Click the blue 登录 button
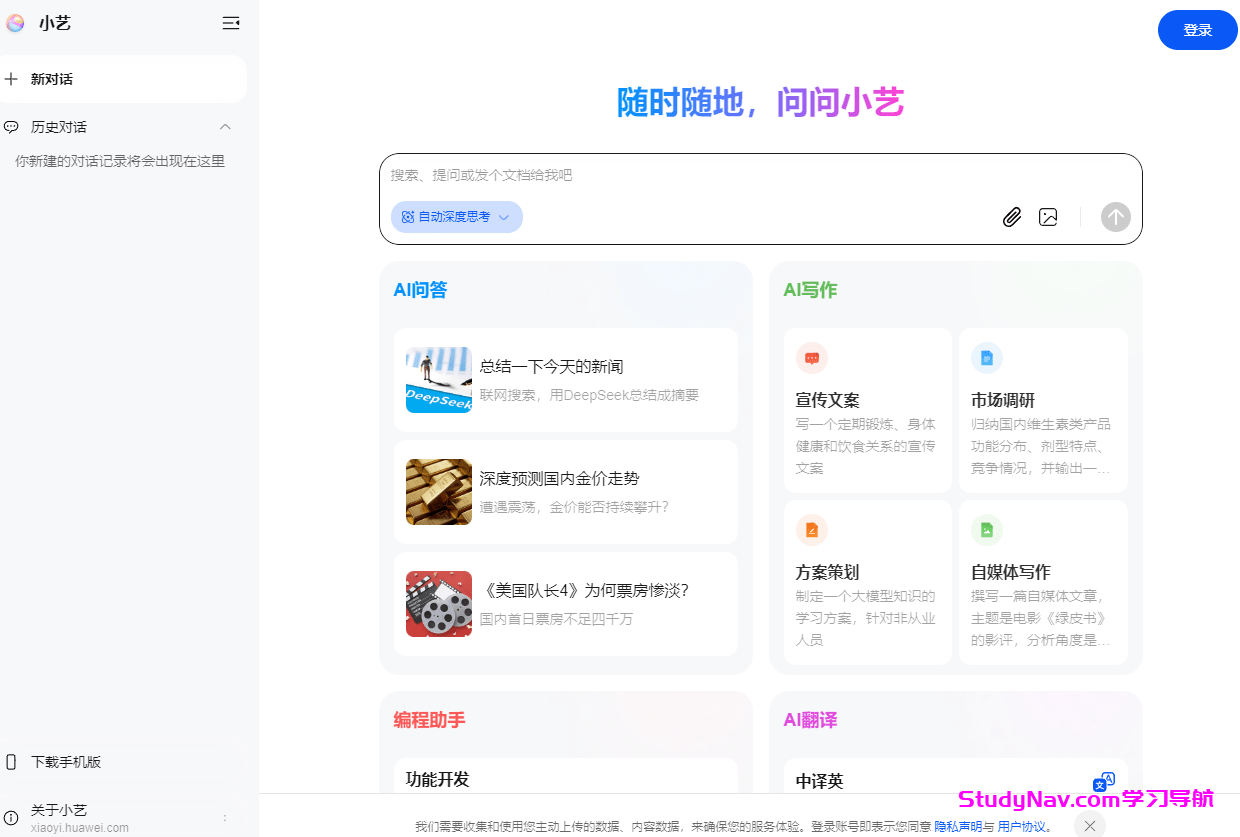 tap(1197, 30)
